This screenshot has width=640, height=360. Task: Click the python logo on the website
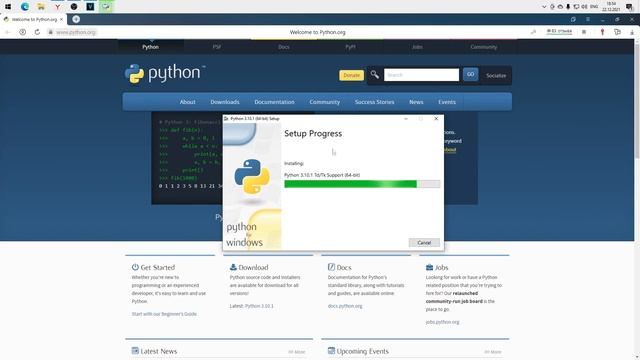tap(165, 74)
